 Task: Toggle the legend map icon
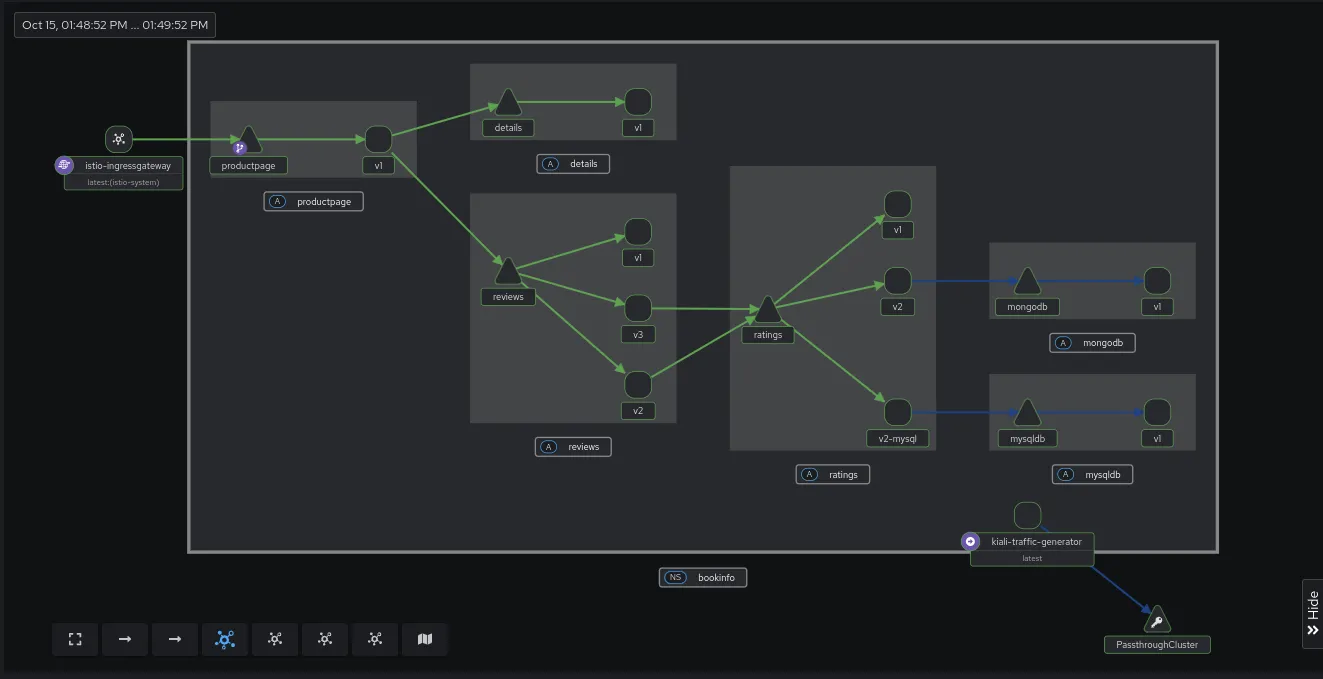coord(425,639)
